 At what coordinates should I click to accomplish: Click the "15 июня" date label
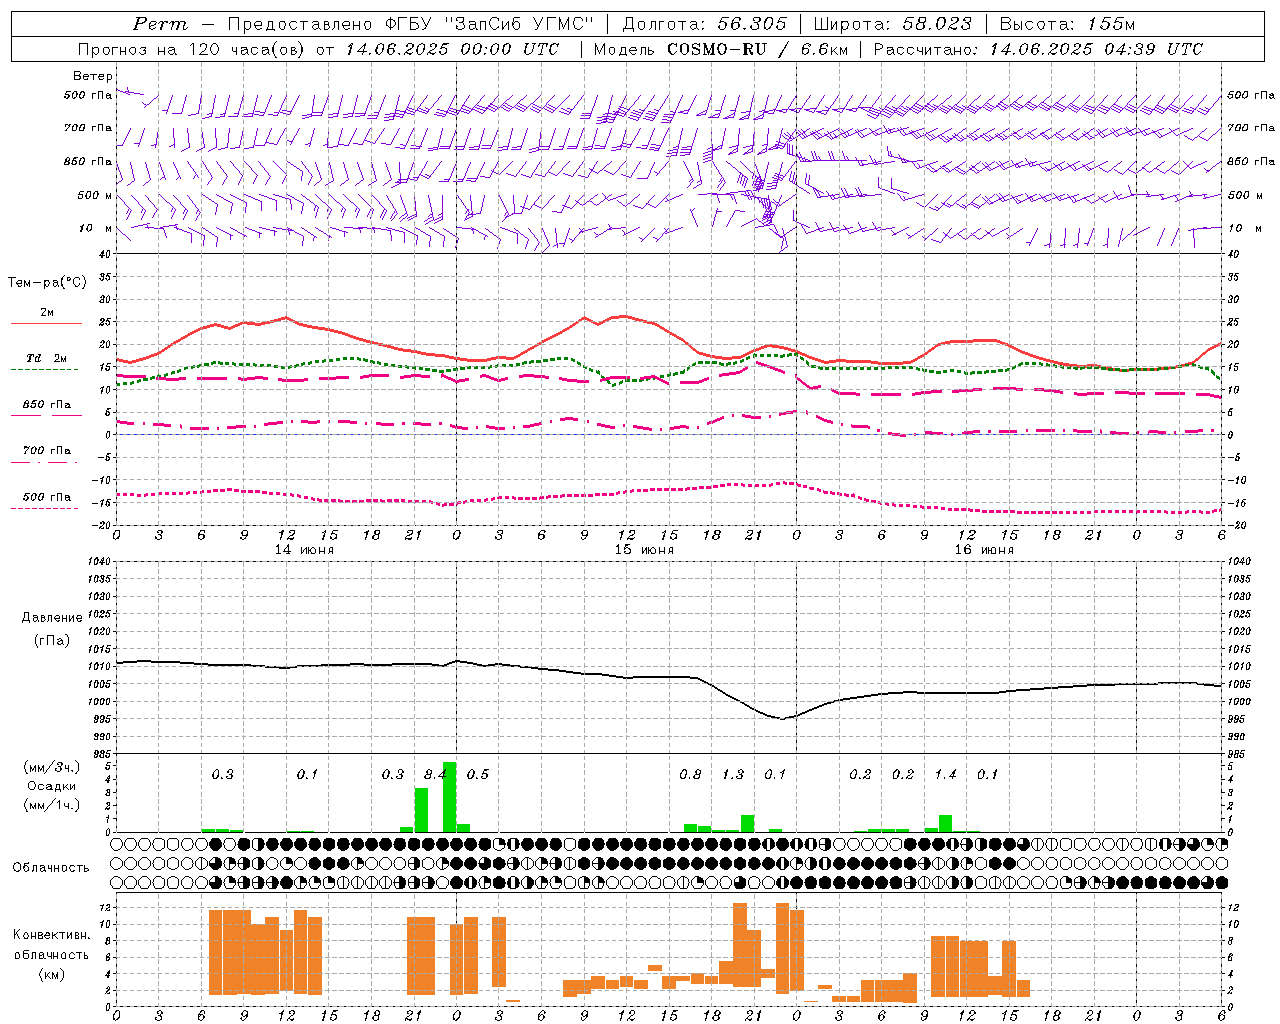644,549
